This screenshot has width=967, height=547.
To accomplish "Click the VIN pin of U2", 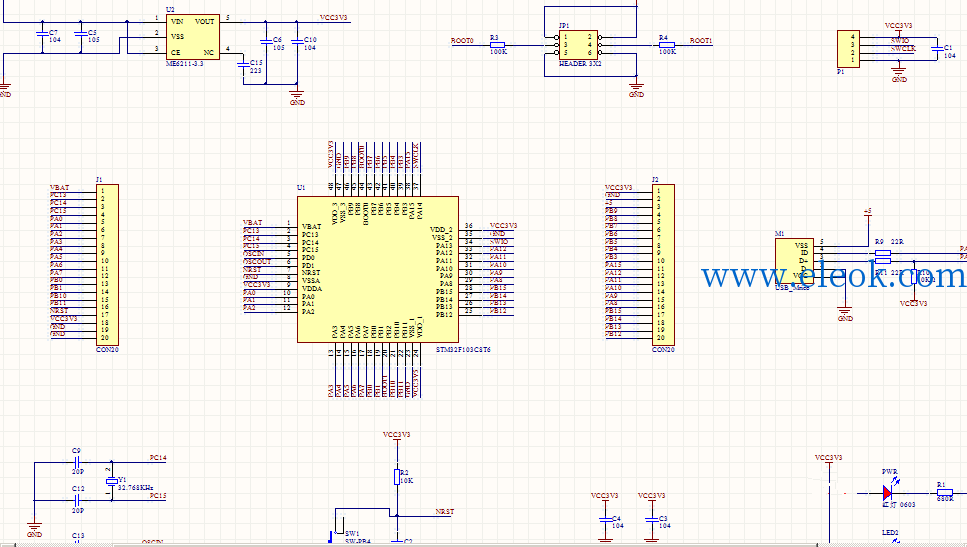I will [x=177, y=21].
